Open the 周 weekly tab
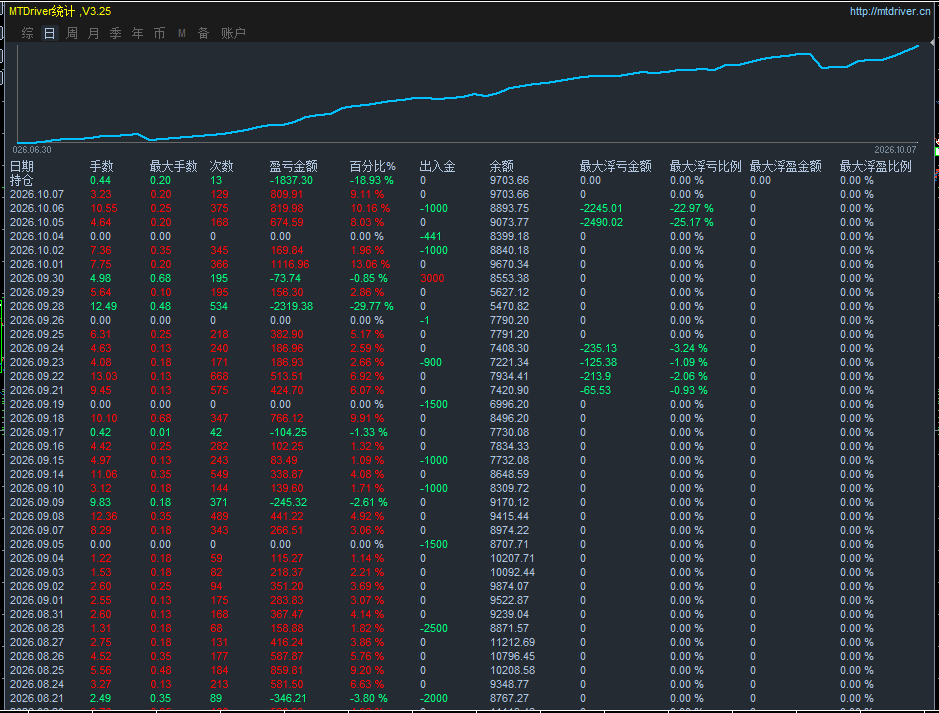Viewport: 939px width, 713px height. (72, 34)
